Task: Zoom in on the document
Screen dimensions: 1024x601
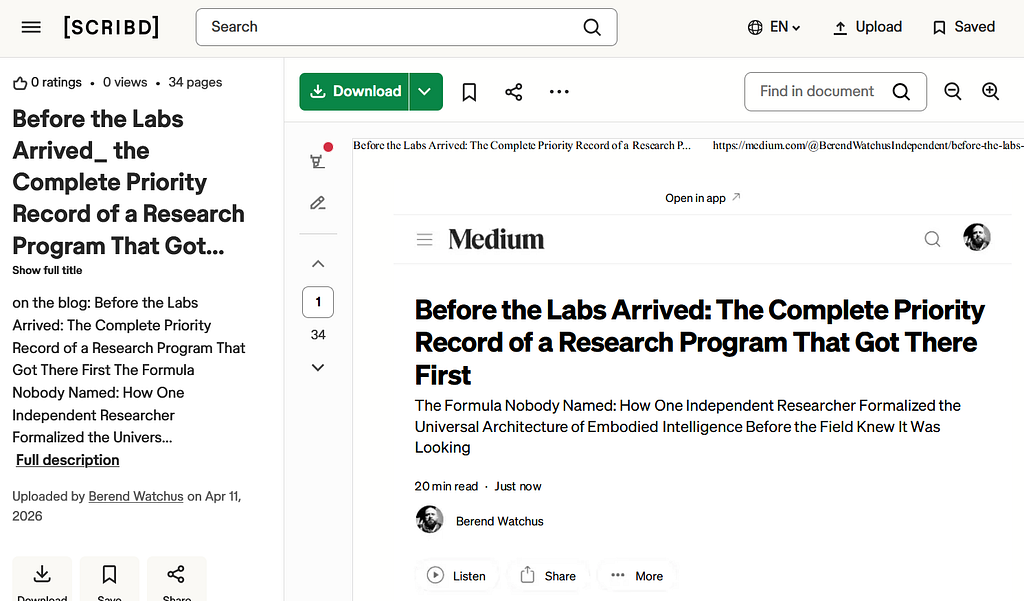Action: [x=991, y=91]
